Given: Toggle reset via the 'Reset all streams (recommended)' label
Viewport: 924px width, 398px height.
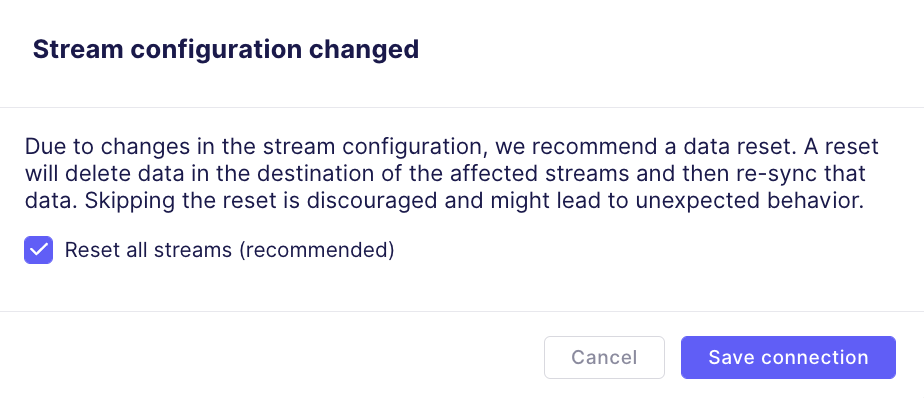Looking at the screenshot, I should click(229, 250).
